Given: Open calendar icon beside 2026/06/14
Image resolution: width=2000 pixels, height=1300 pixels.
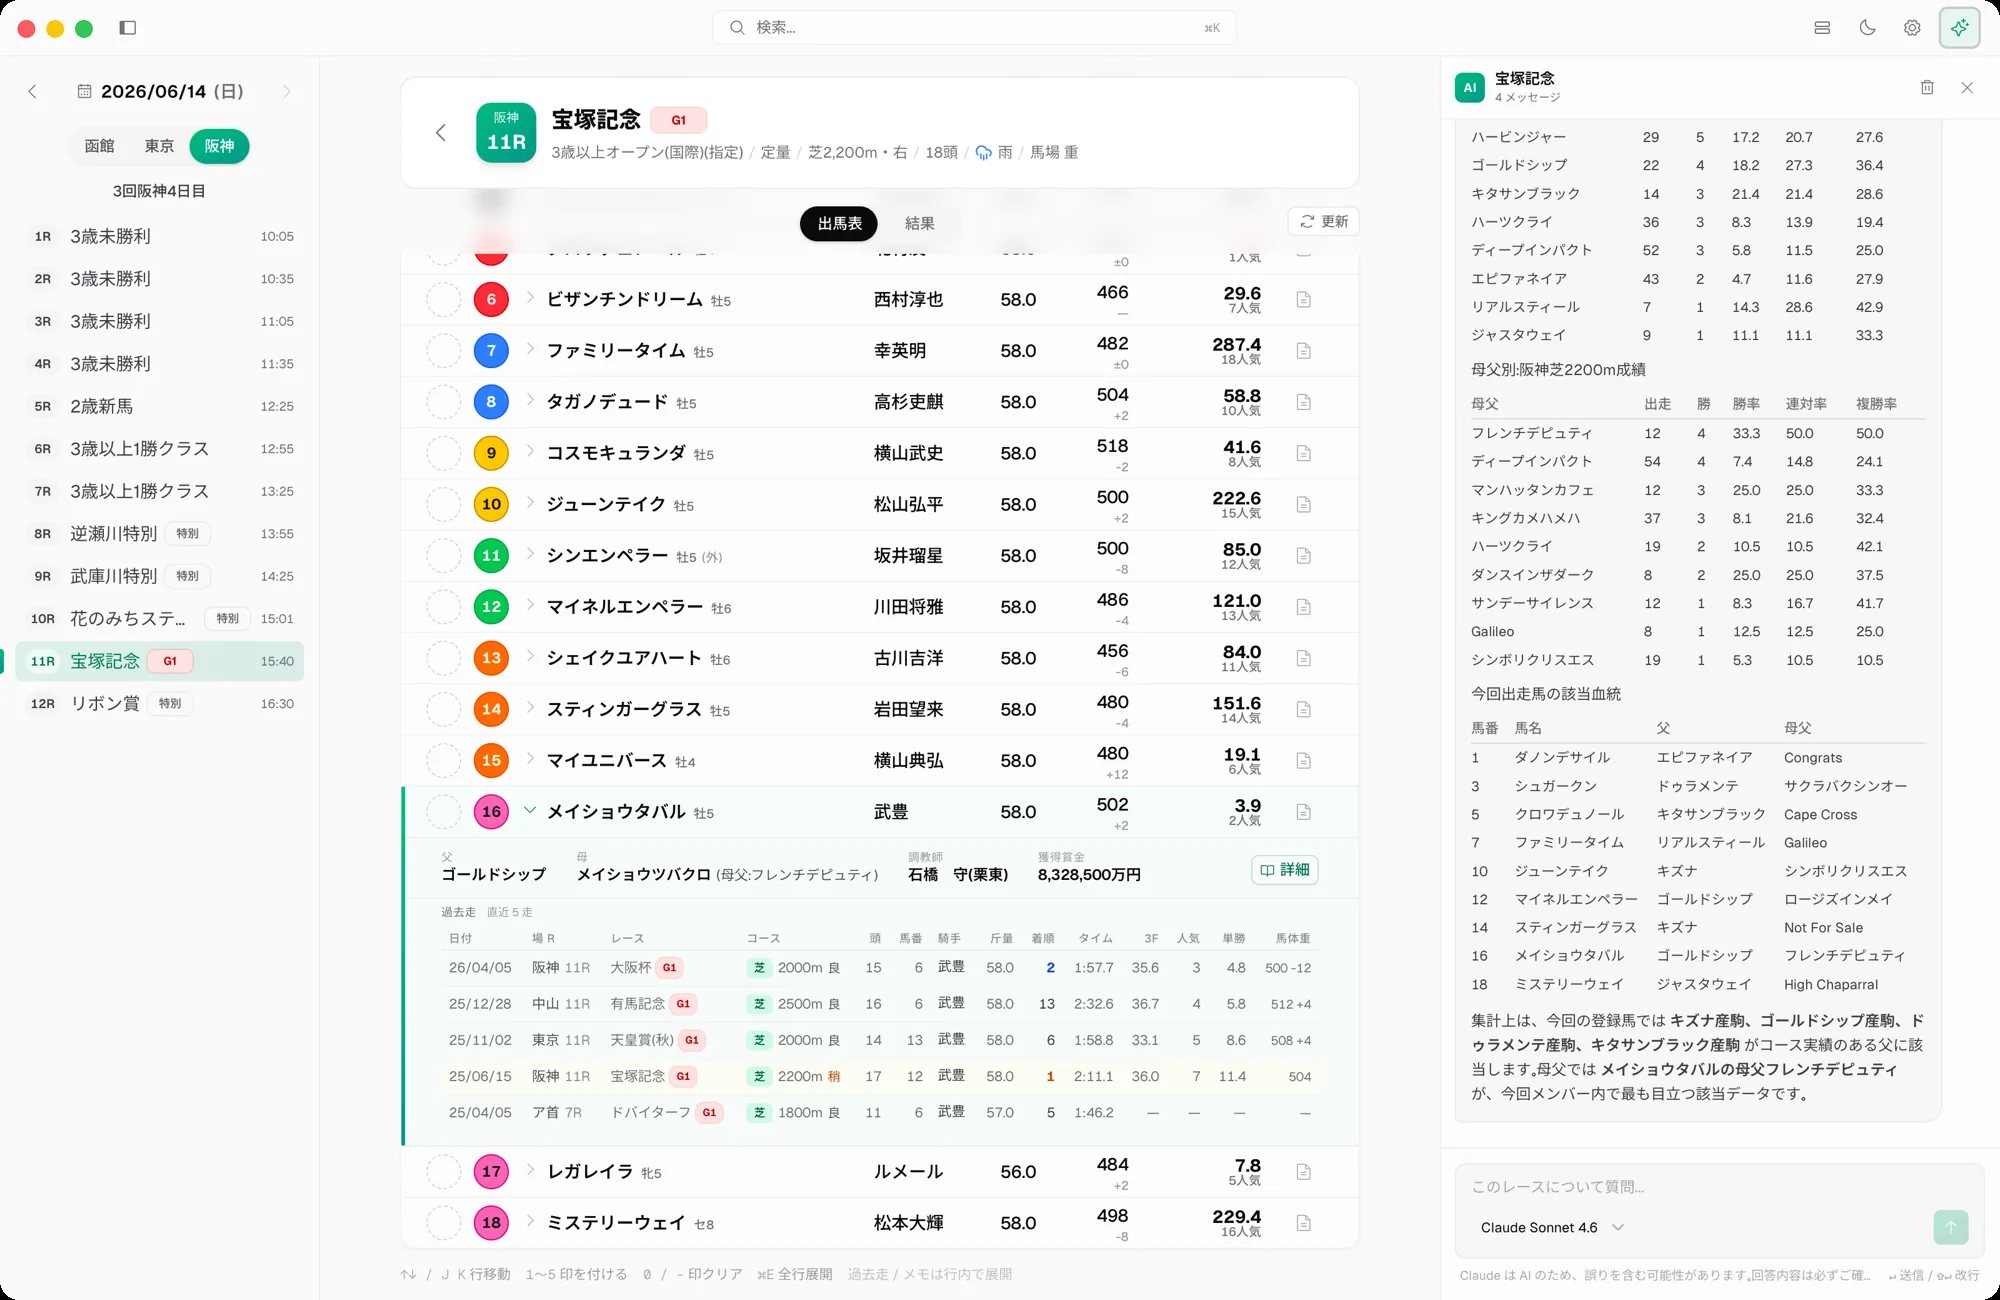Looking at the screenshot, I should [85, 91].
